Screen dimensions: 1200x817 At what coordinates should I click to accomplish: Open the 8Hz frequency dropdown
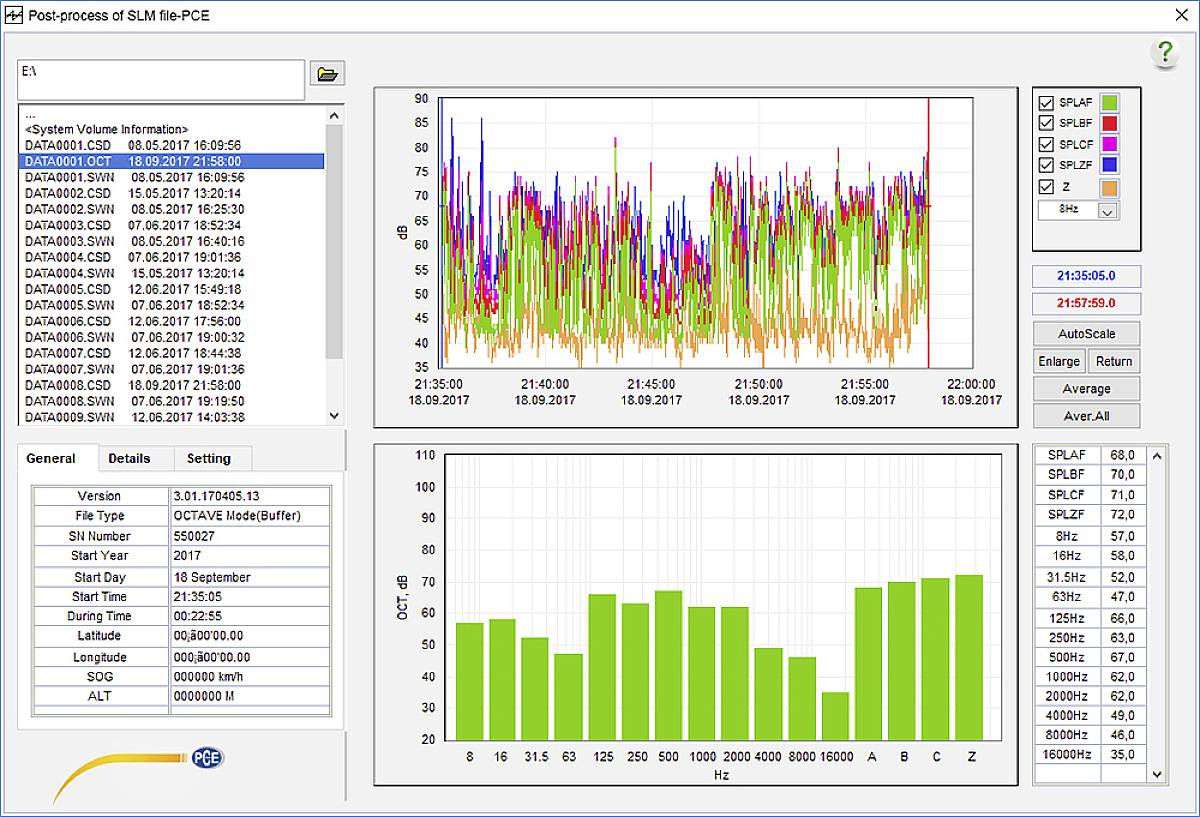point(1107,210)
